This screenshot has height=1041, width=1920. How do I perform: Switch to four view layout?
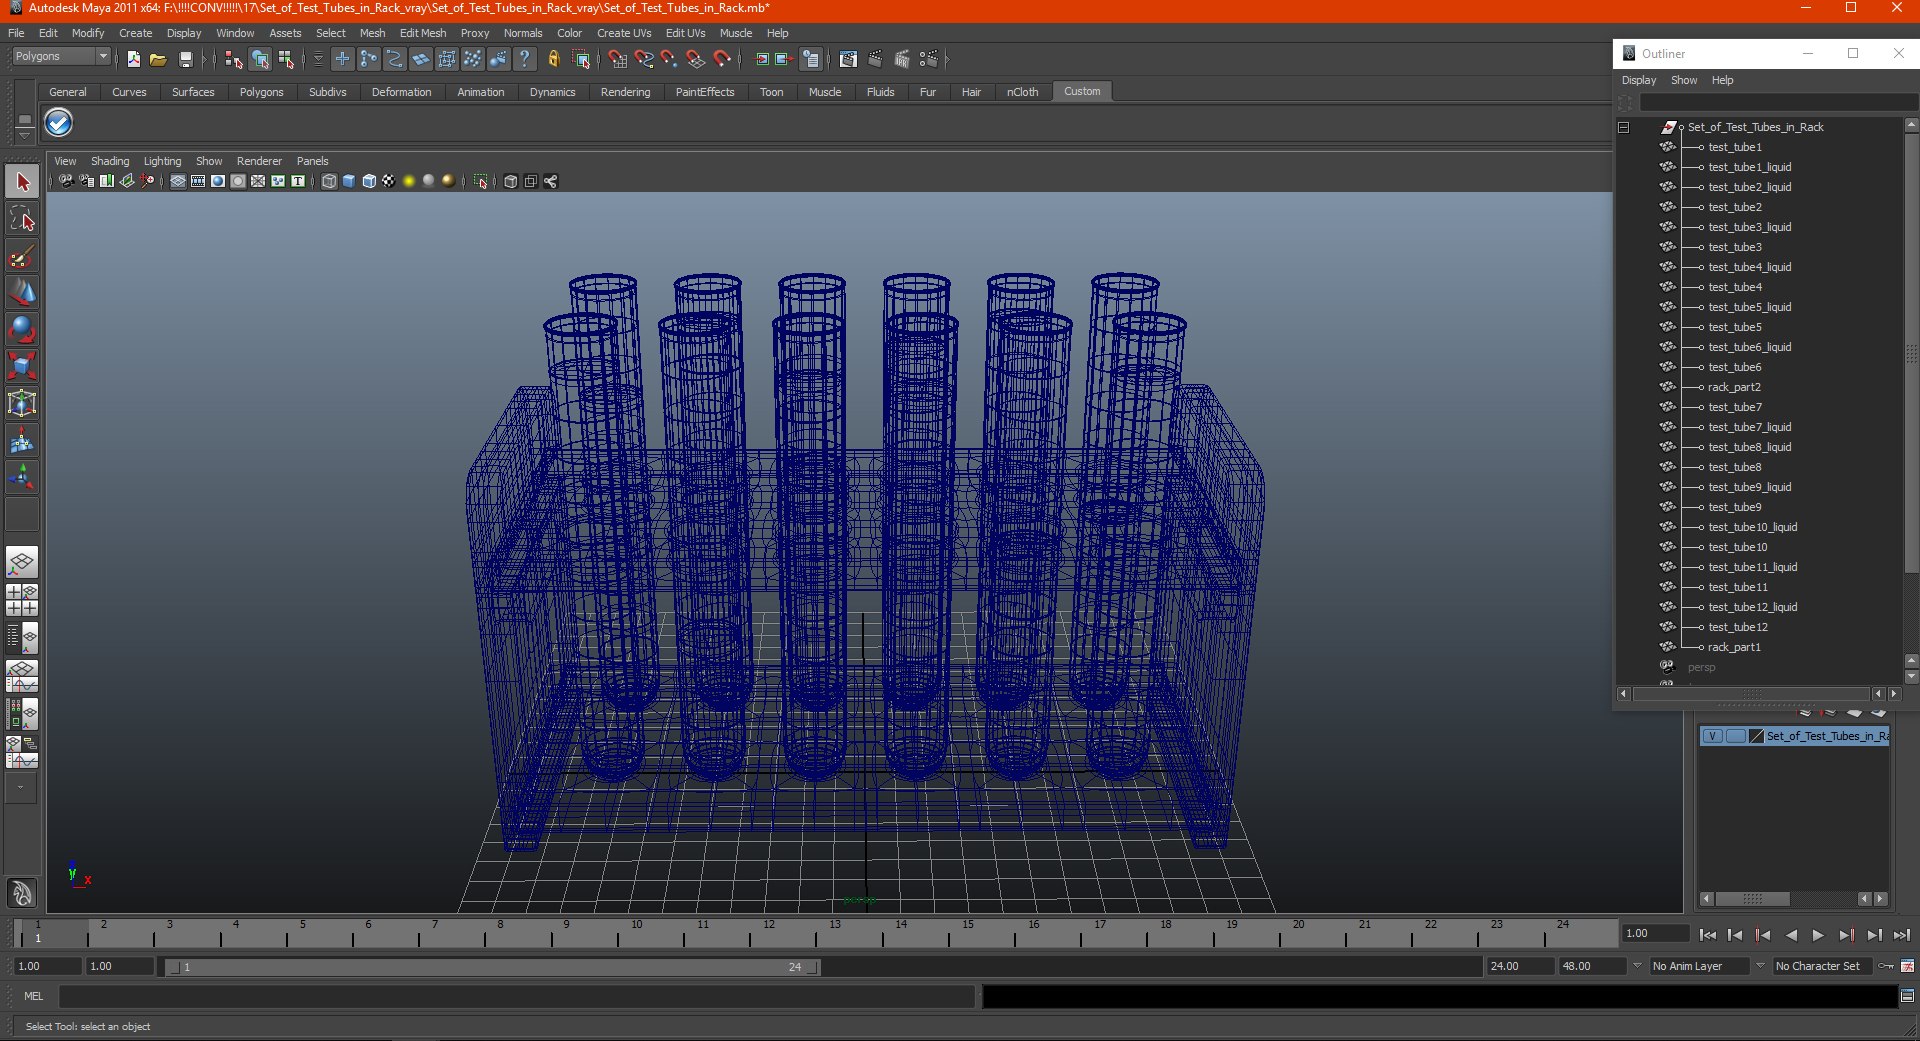pos(22,600)
